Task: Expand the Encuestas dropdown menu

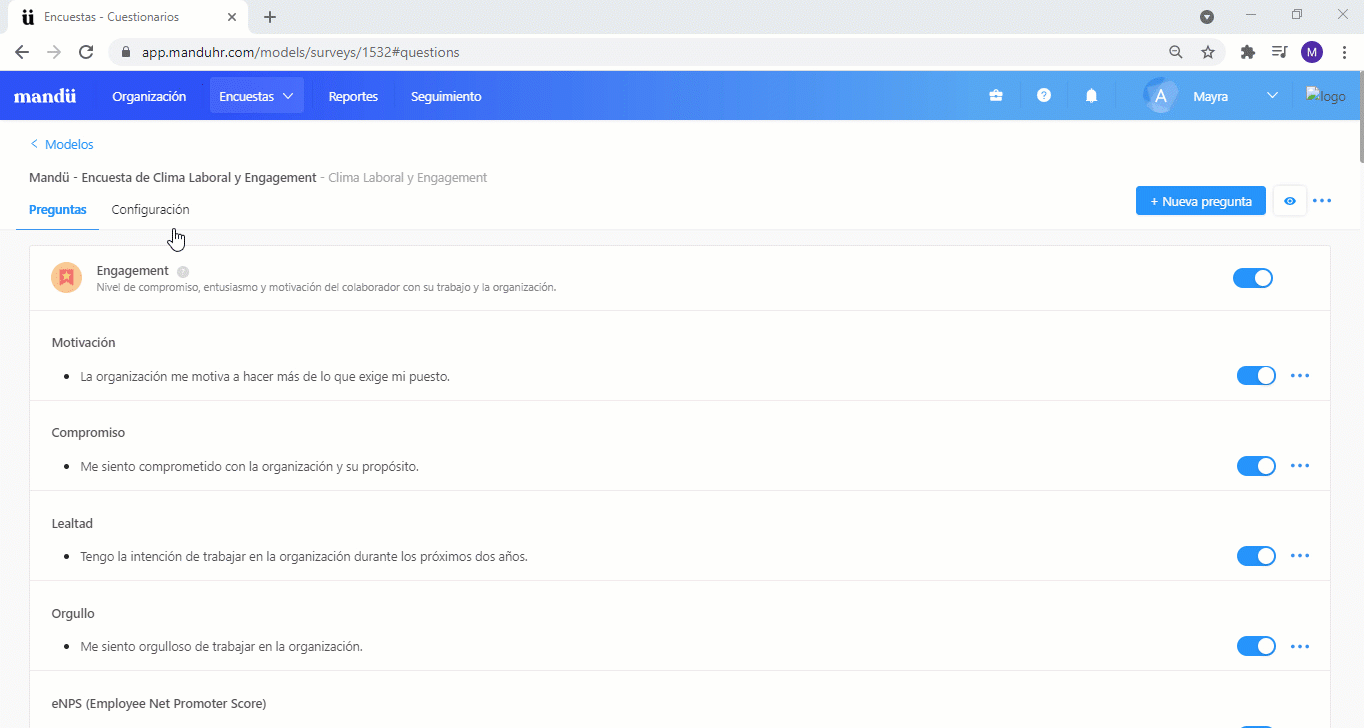Action: click(257, 96)
